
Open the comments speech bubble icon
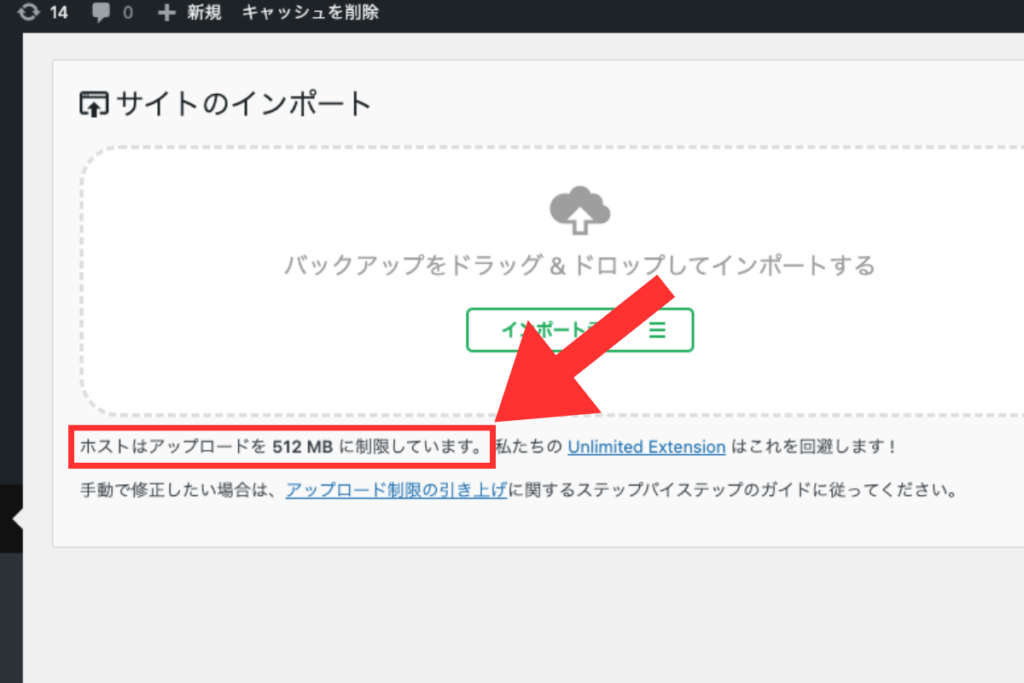coord(102,14)
